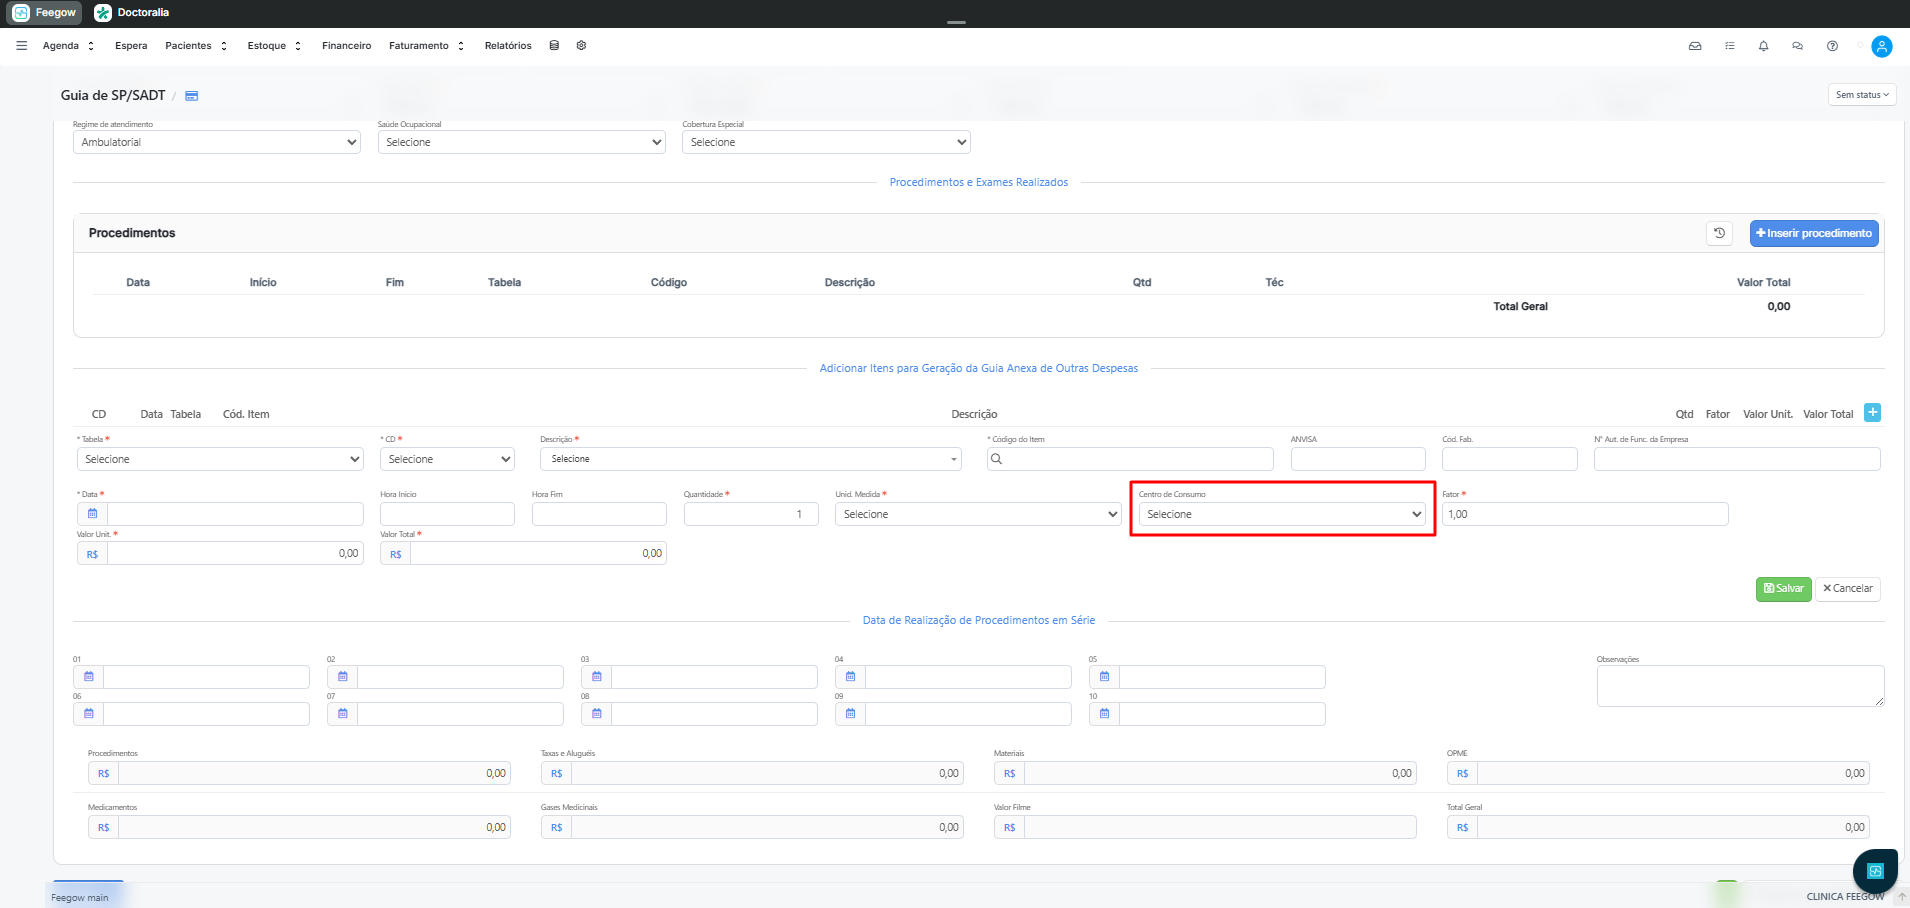Click into the ANVISA field
1910x908 pixels.
point(1358,459)
